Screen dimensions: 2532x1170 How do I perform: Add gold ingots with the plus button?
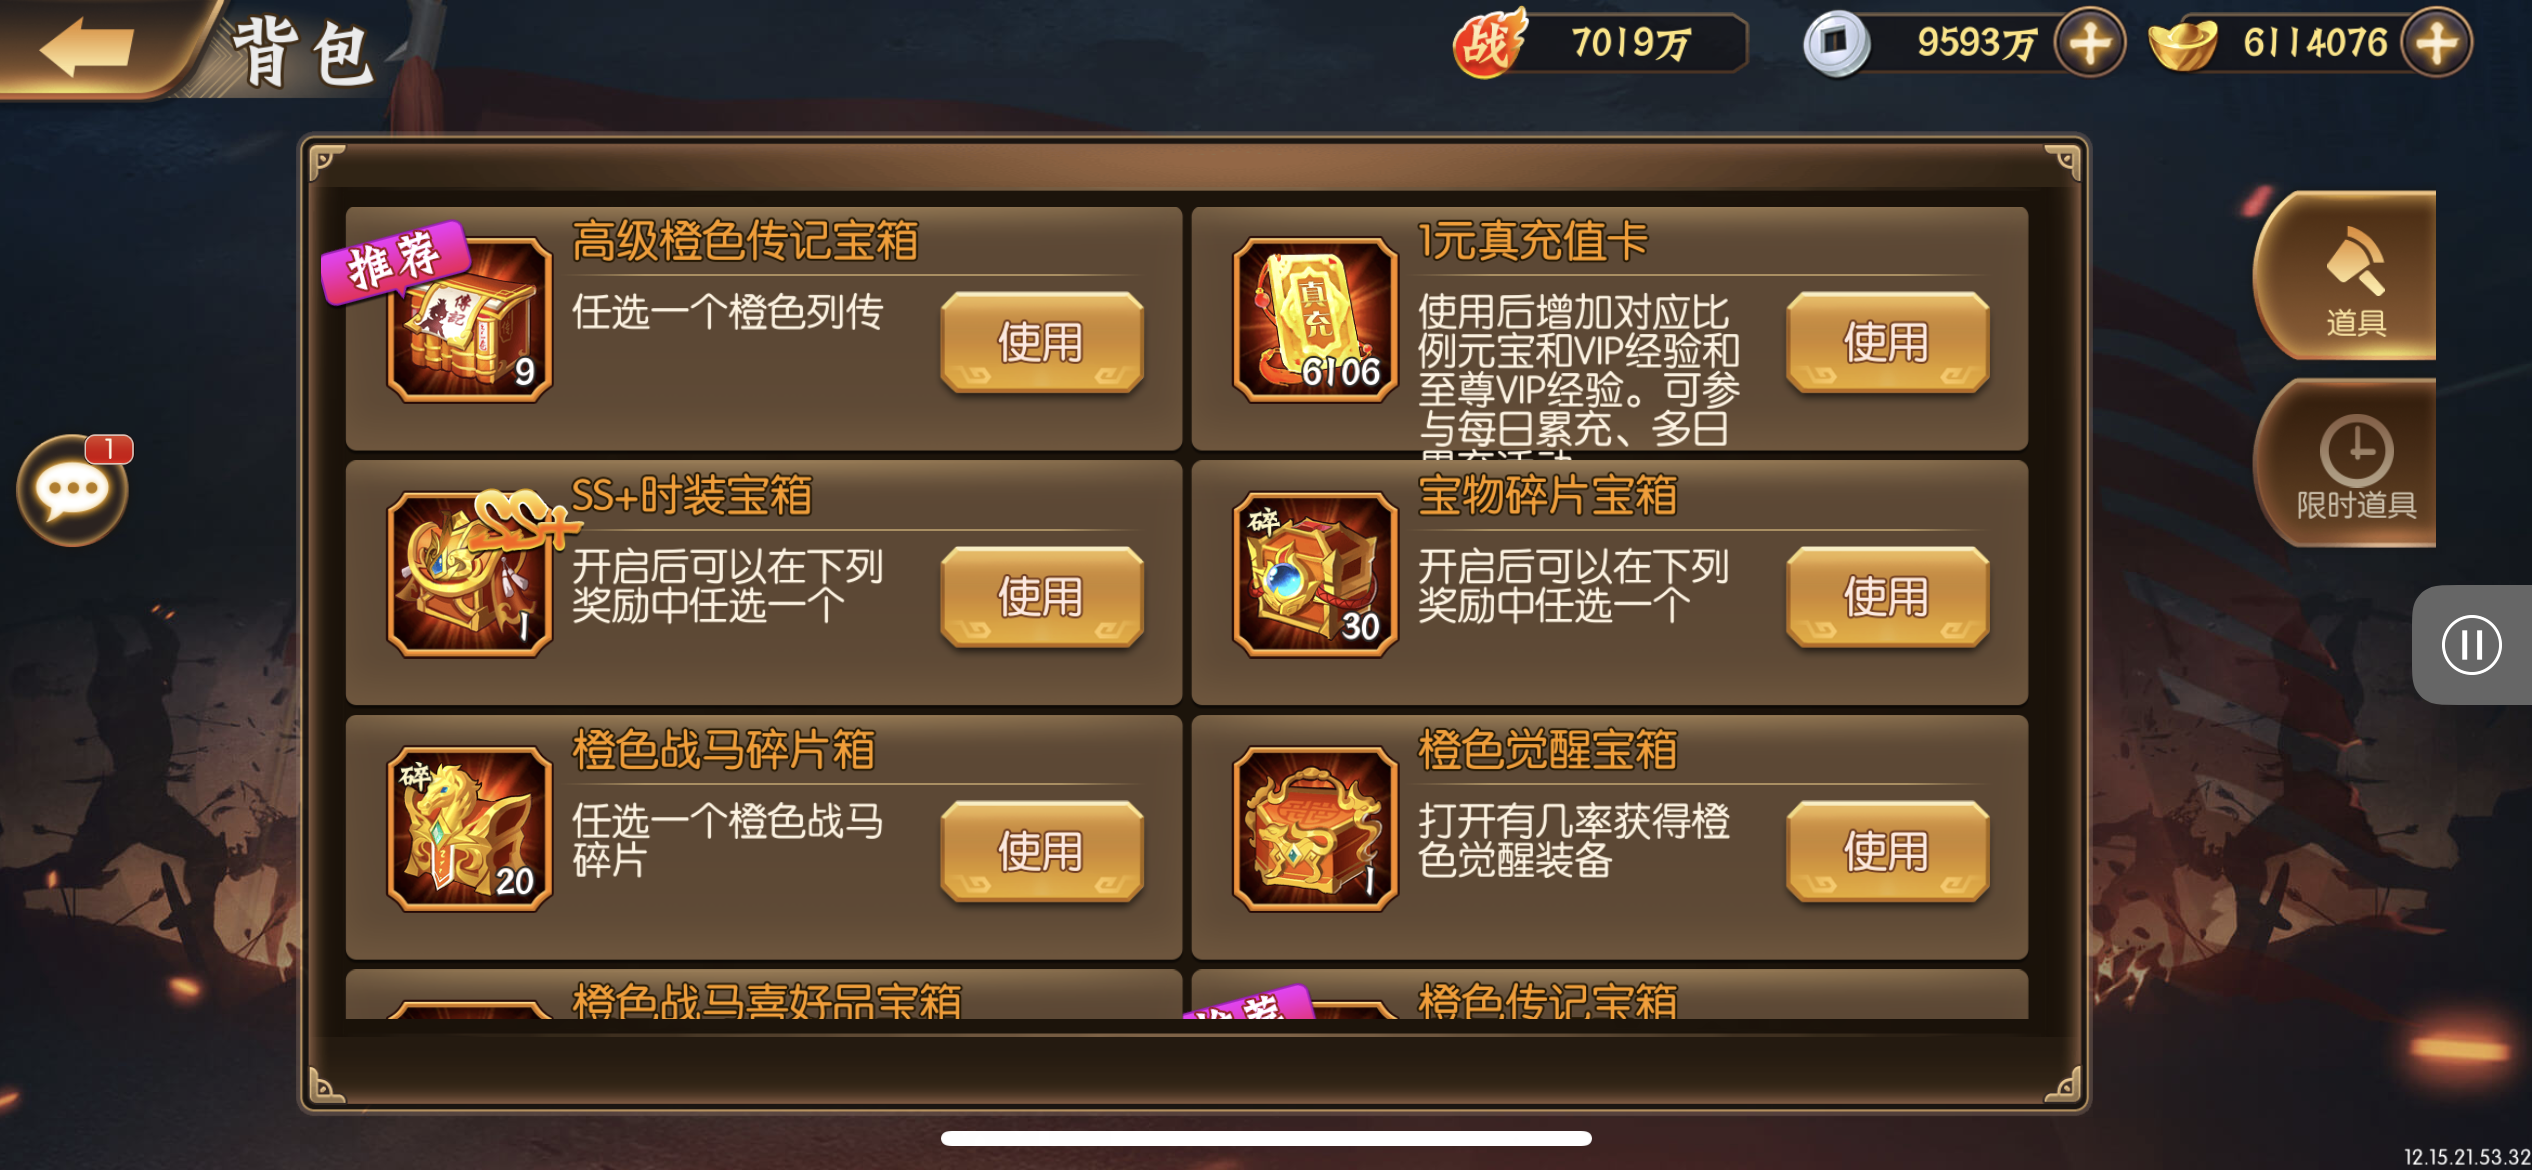2437,44
